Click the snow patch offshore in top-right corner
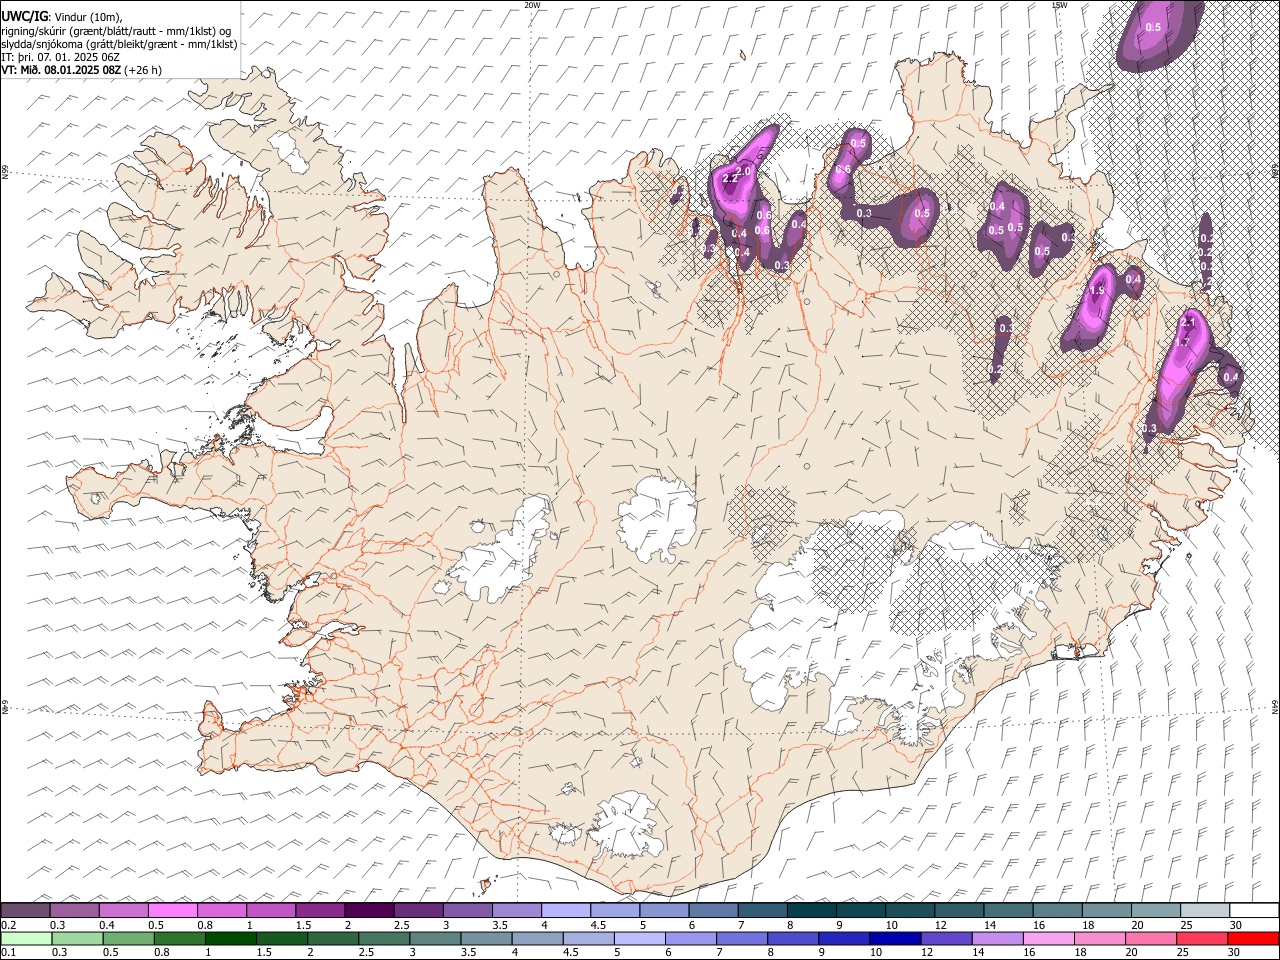The height and width of the screenshot is (960, 1280). click(1158, 33)
